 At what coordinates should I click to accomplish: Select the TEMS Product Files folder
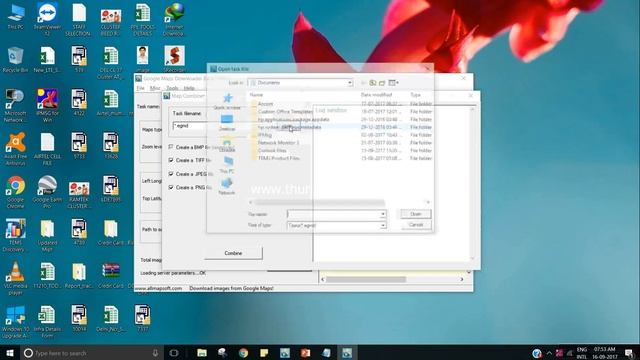pos(279,158)
